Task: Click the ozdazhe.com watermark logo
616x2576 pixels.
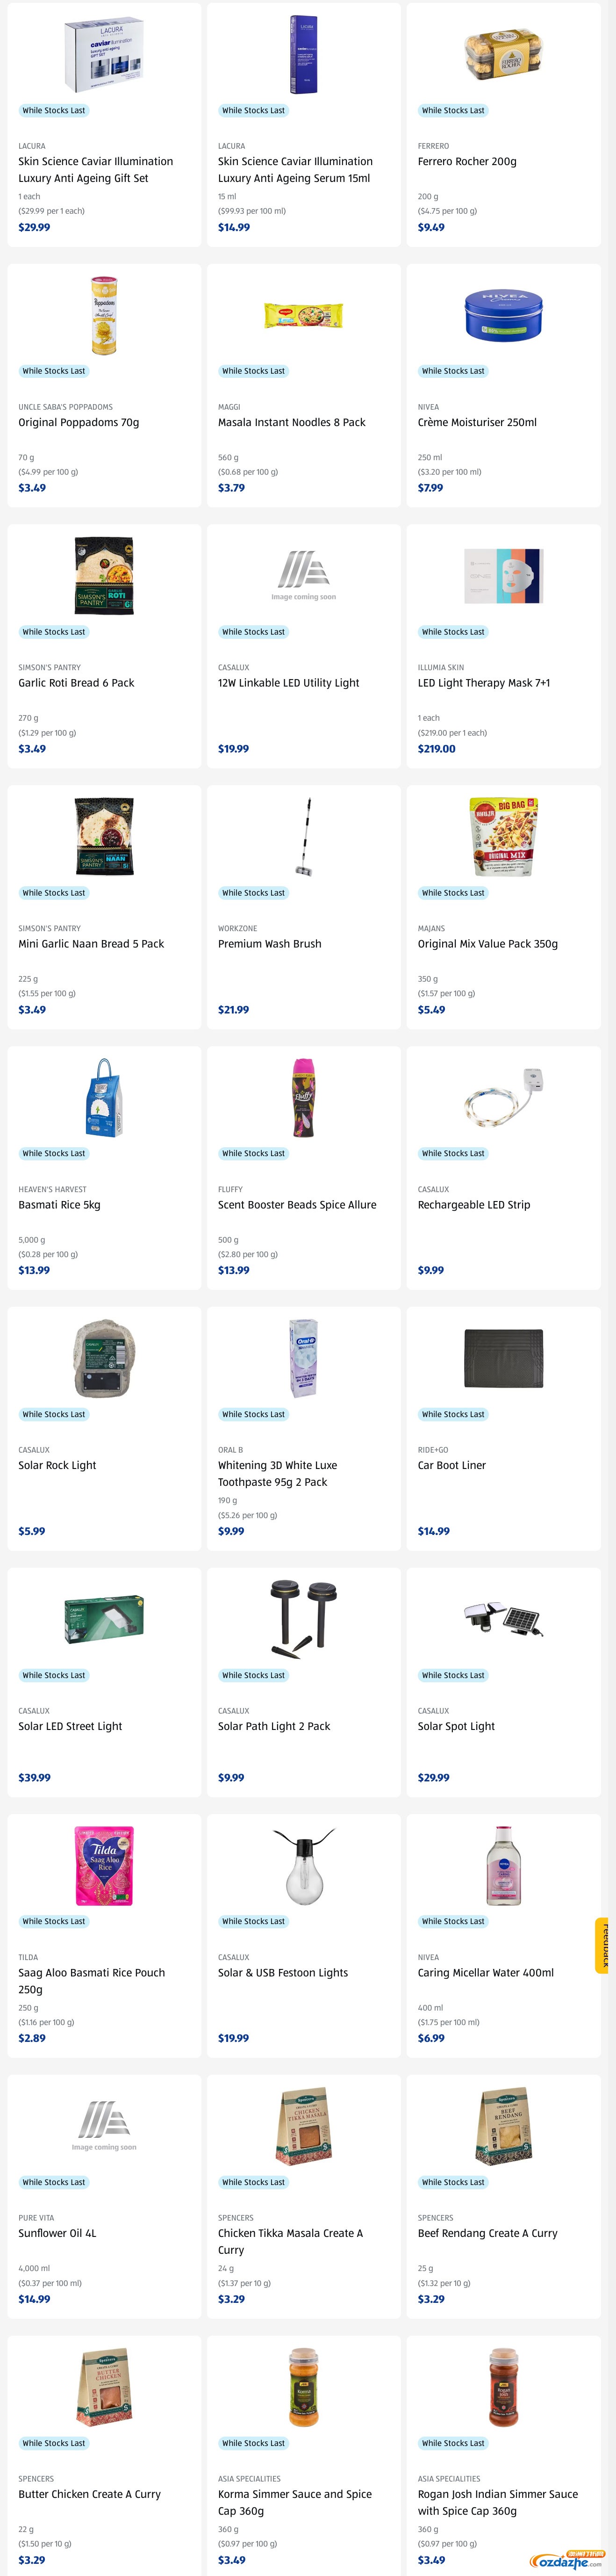Action: 567,2560
